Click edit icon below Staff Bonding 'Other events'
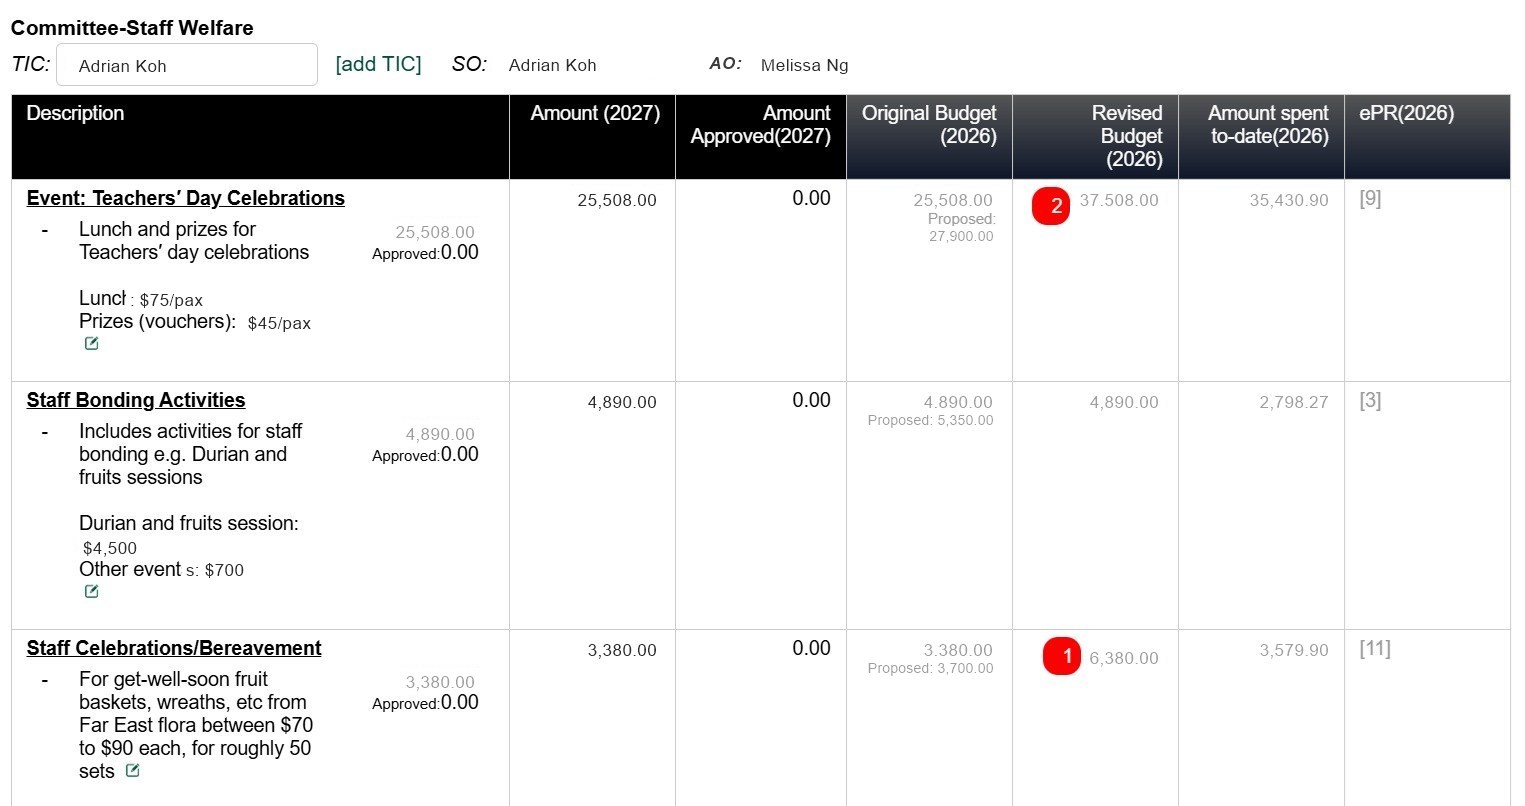This screenshot has height=806, width=1525. point(91,592)
